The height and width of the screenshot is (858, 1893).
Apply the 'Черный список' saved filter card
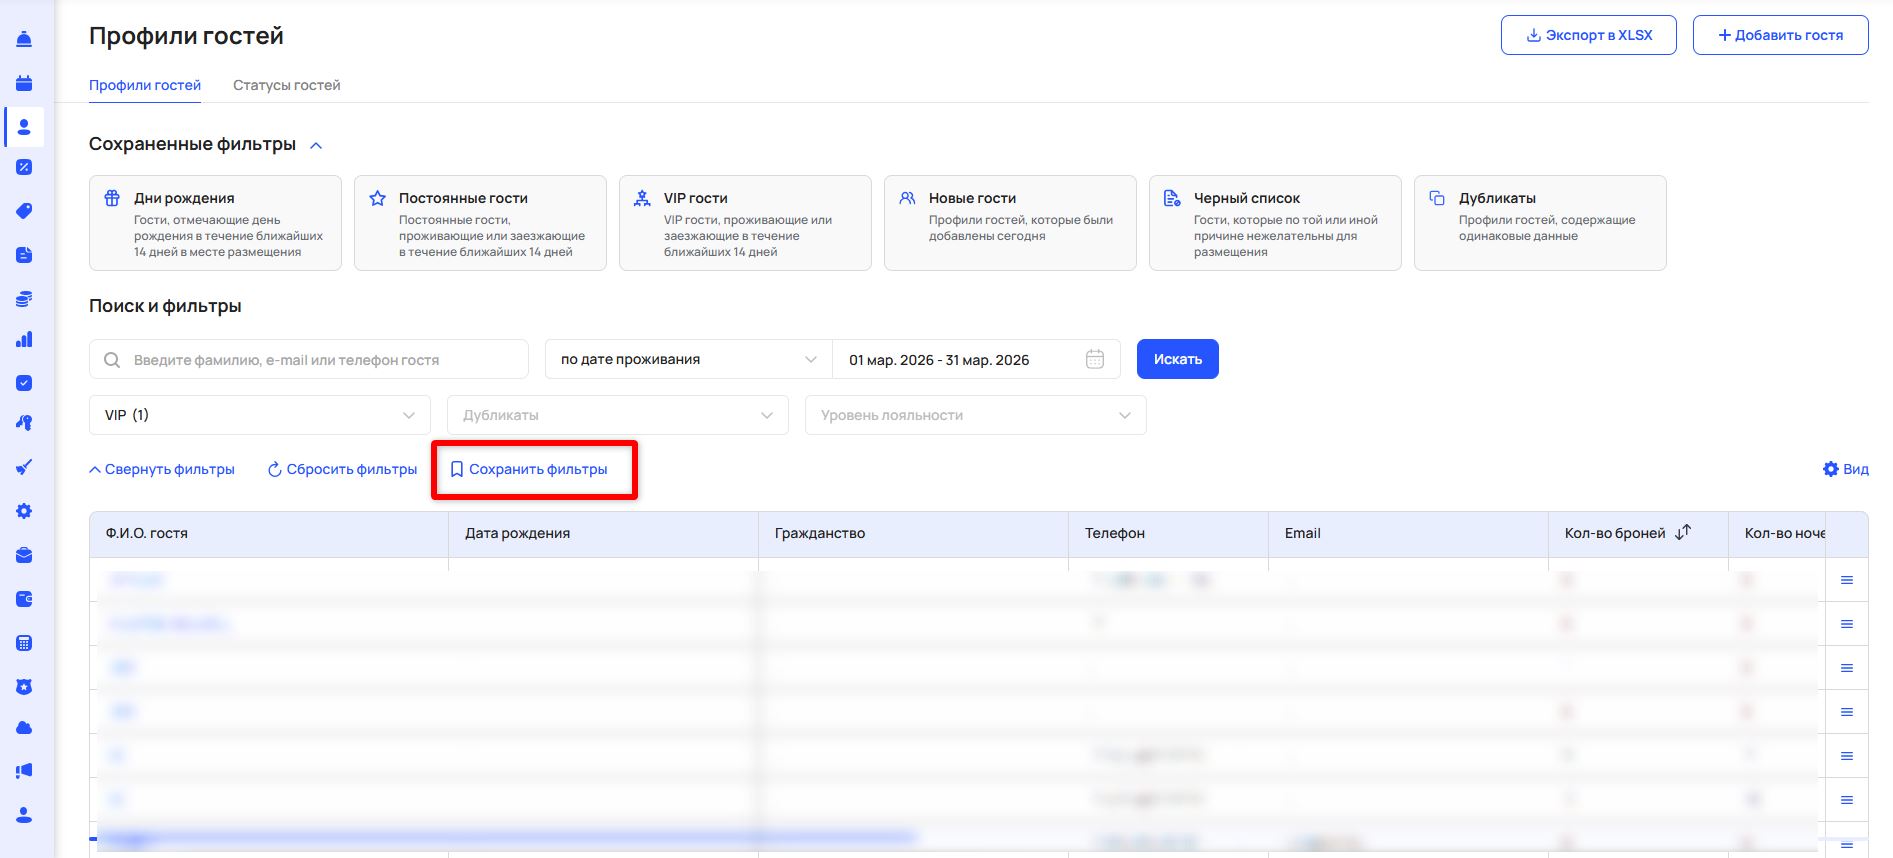click(x=1274, y=223)
